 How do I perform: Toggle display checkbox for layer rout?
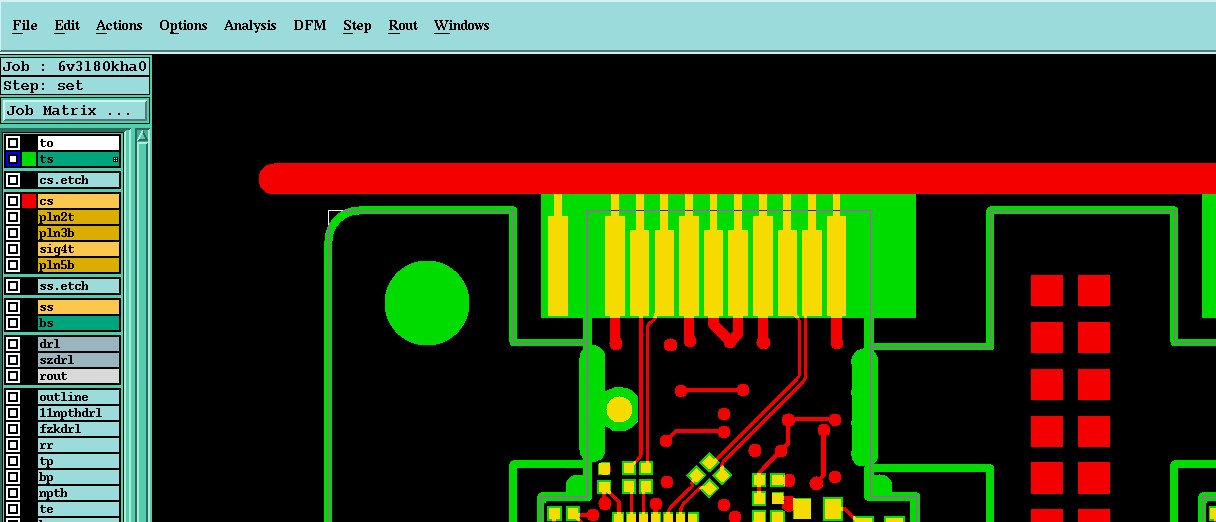[x=13, y=376]
